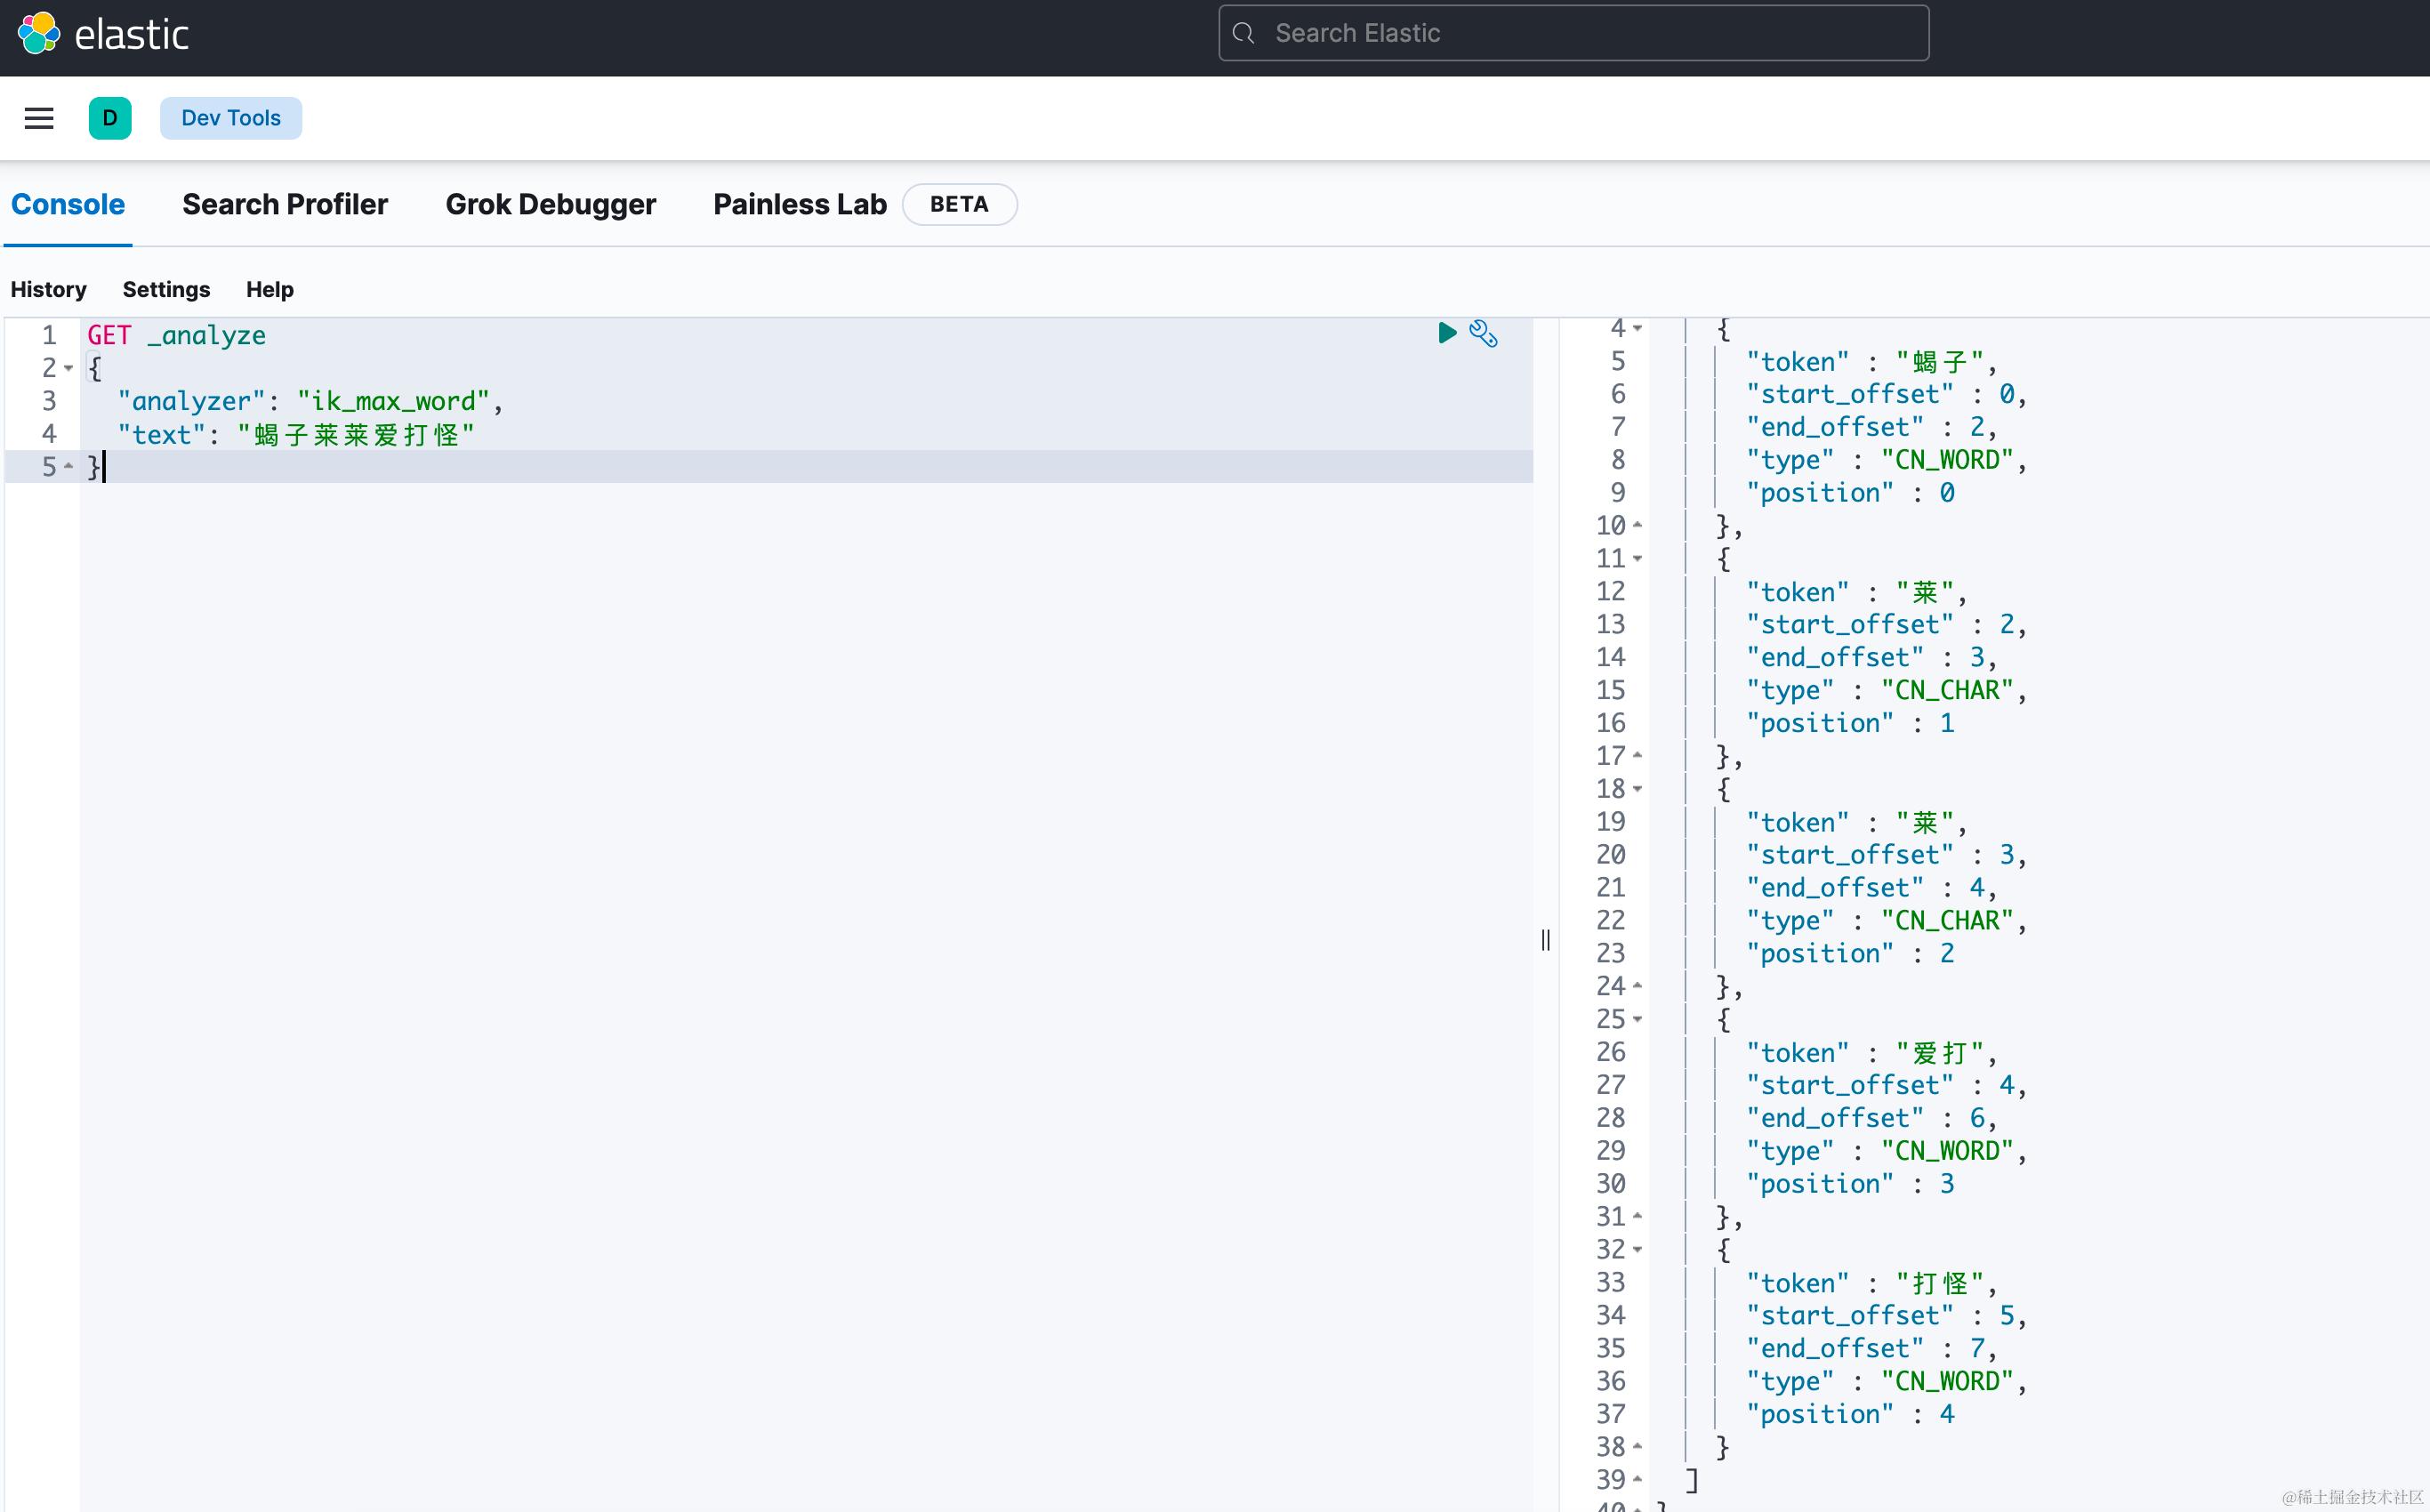
Task: Click the green D space avatar
Action: click(110, 118)
